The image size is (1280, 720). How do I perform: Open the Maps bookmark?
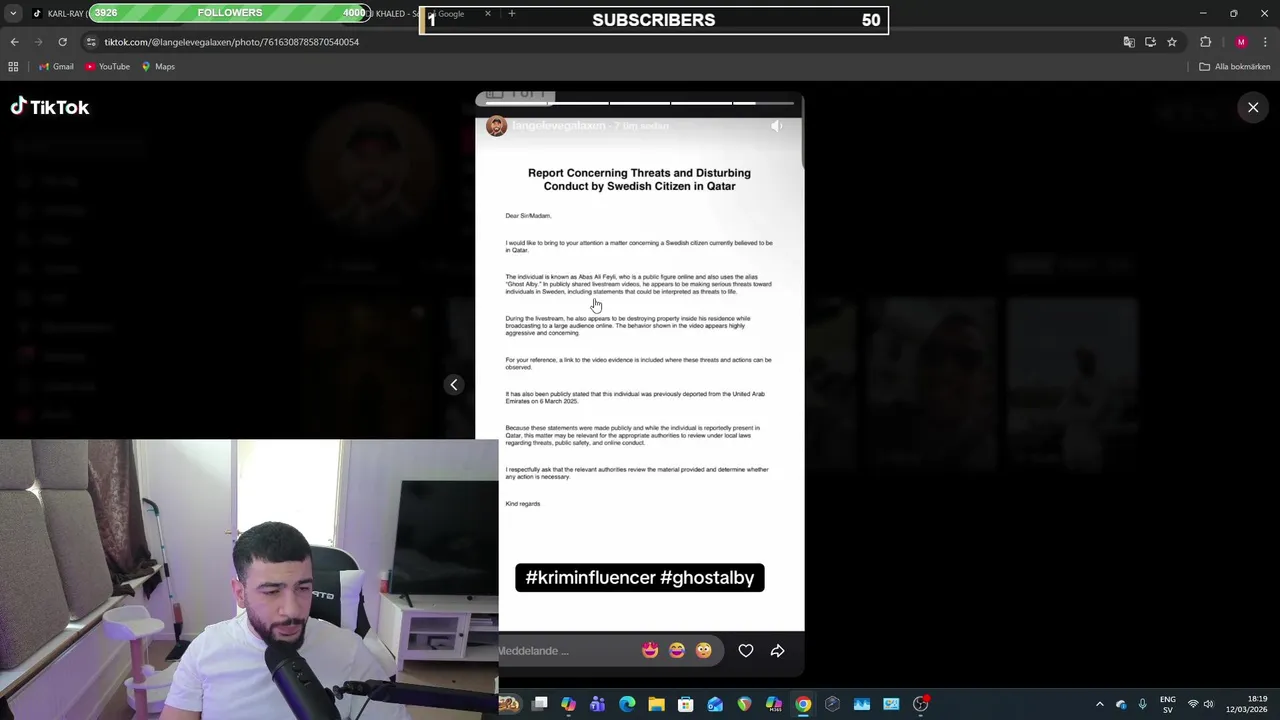(x=158, y=67)
